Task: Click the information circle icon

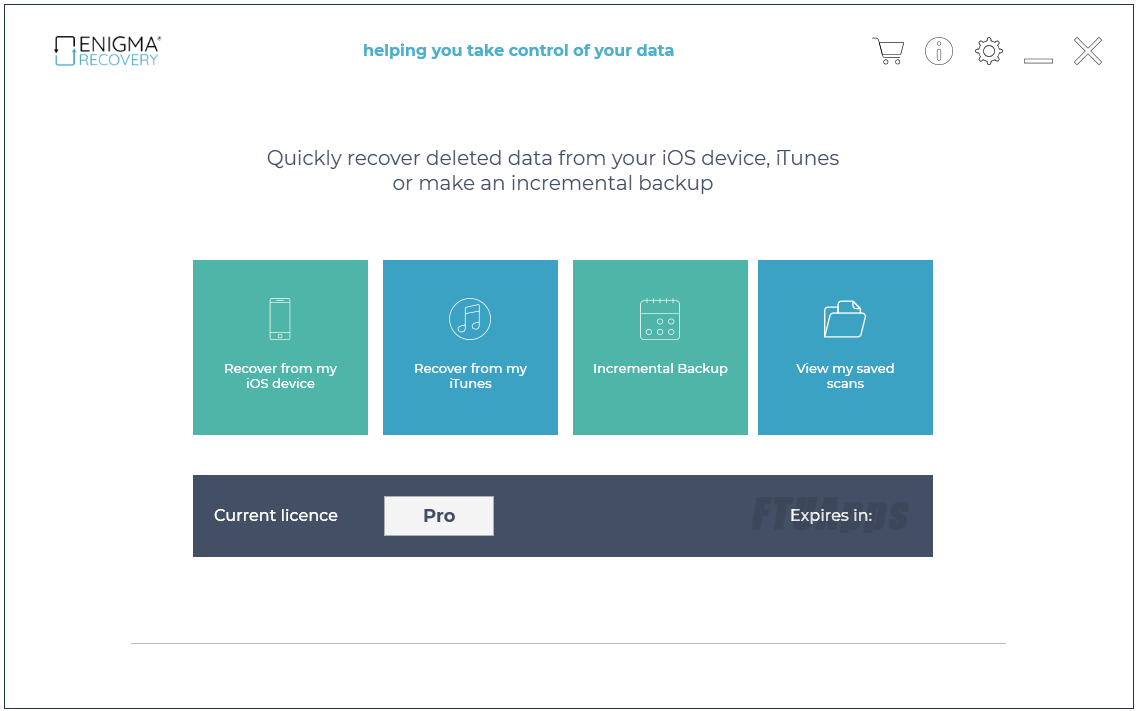Action: point(938,51)
